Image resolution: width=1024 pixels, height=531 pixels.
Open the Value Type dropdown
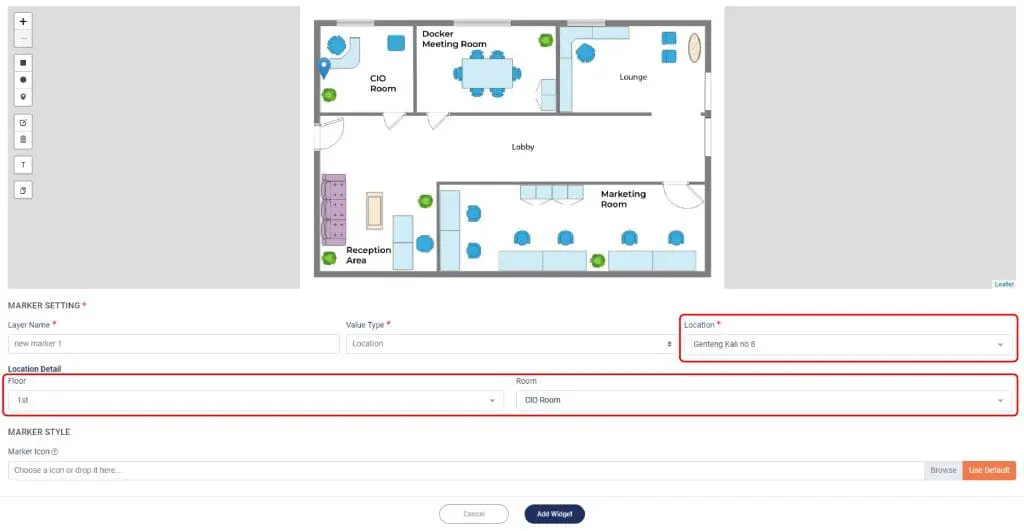pyautogui.click(x=511, y=344)
